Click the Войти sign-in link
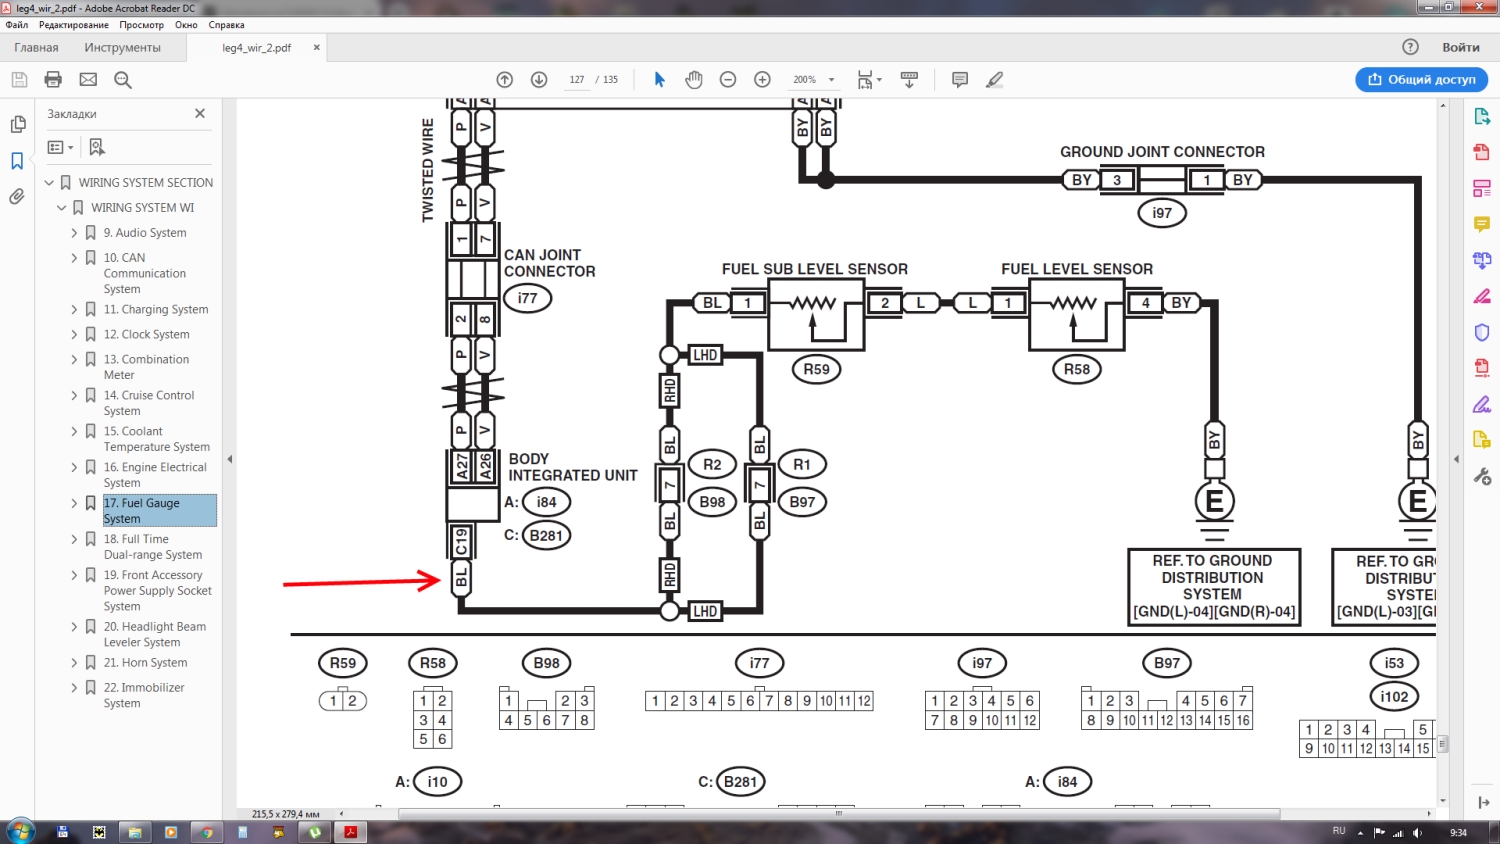 pos(1460,47)
